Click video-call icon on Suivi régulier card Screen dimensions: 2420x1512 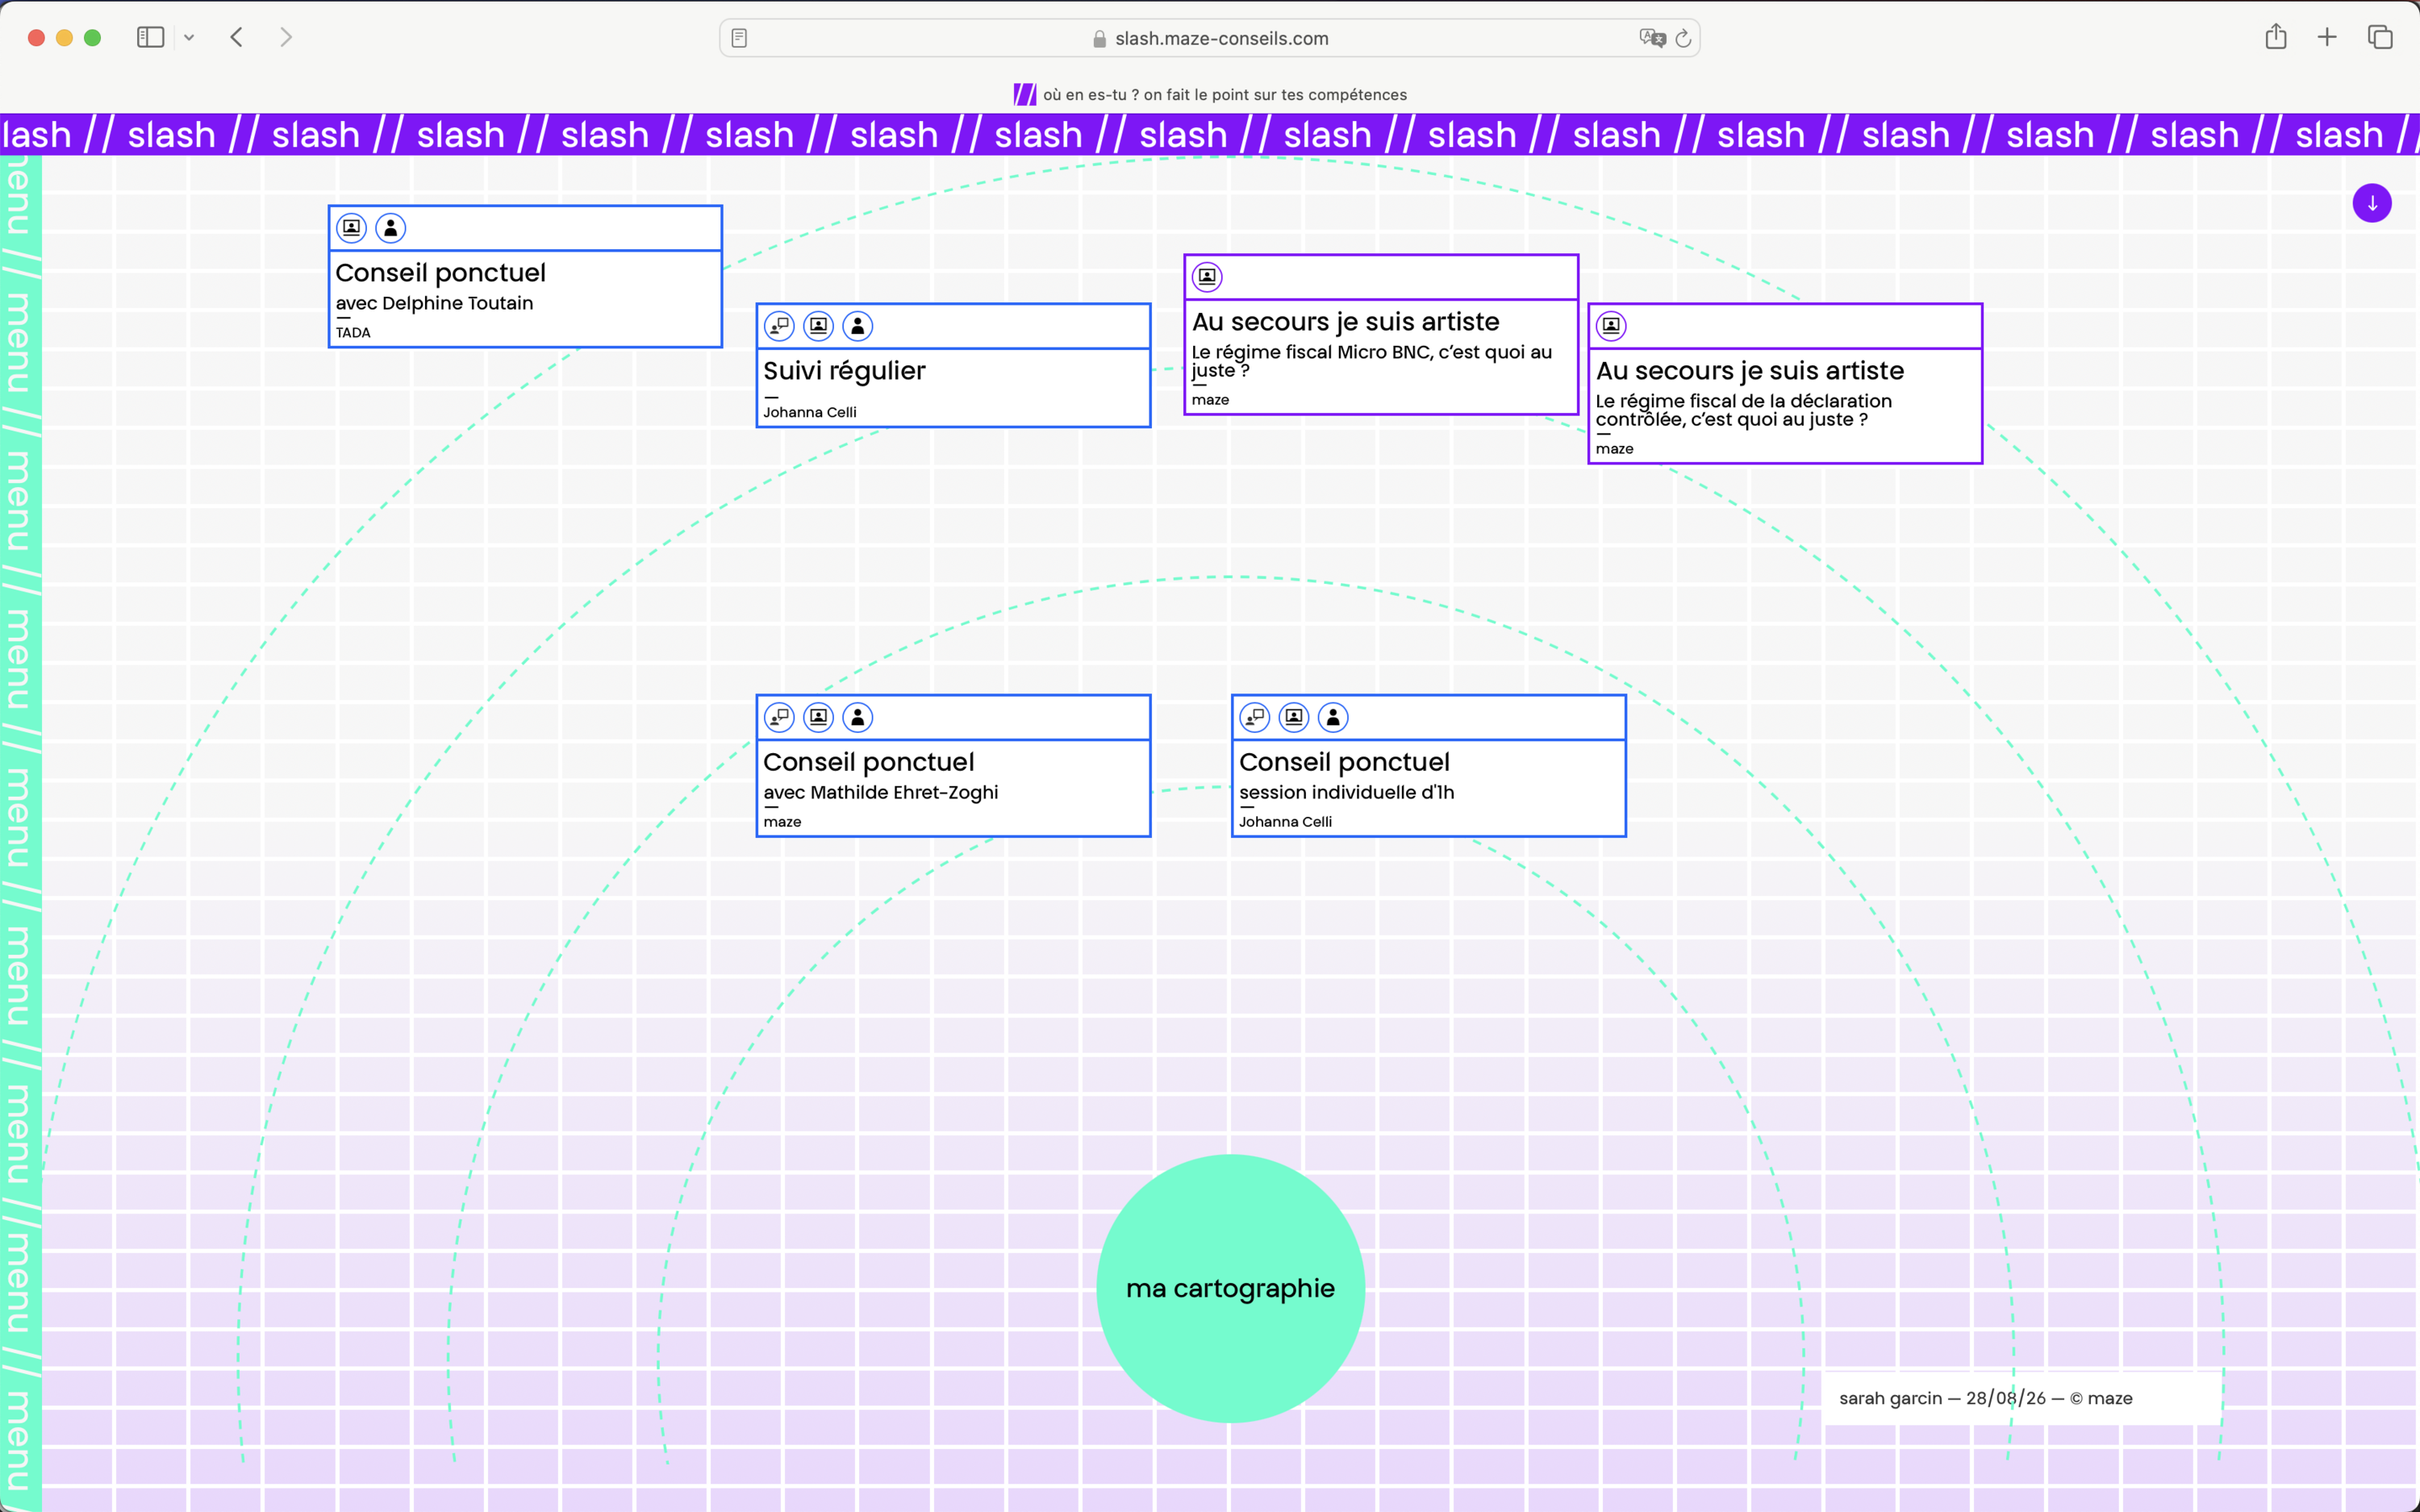click(x=819, y=326)
